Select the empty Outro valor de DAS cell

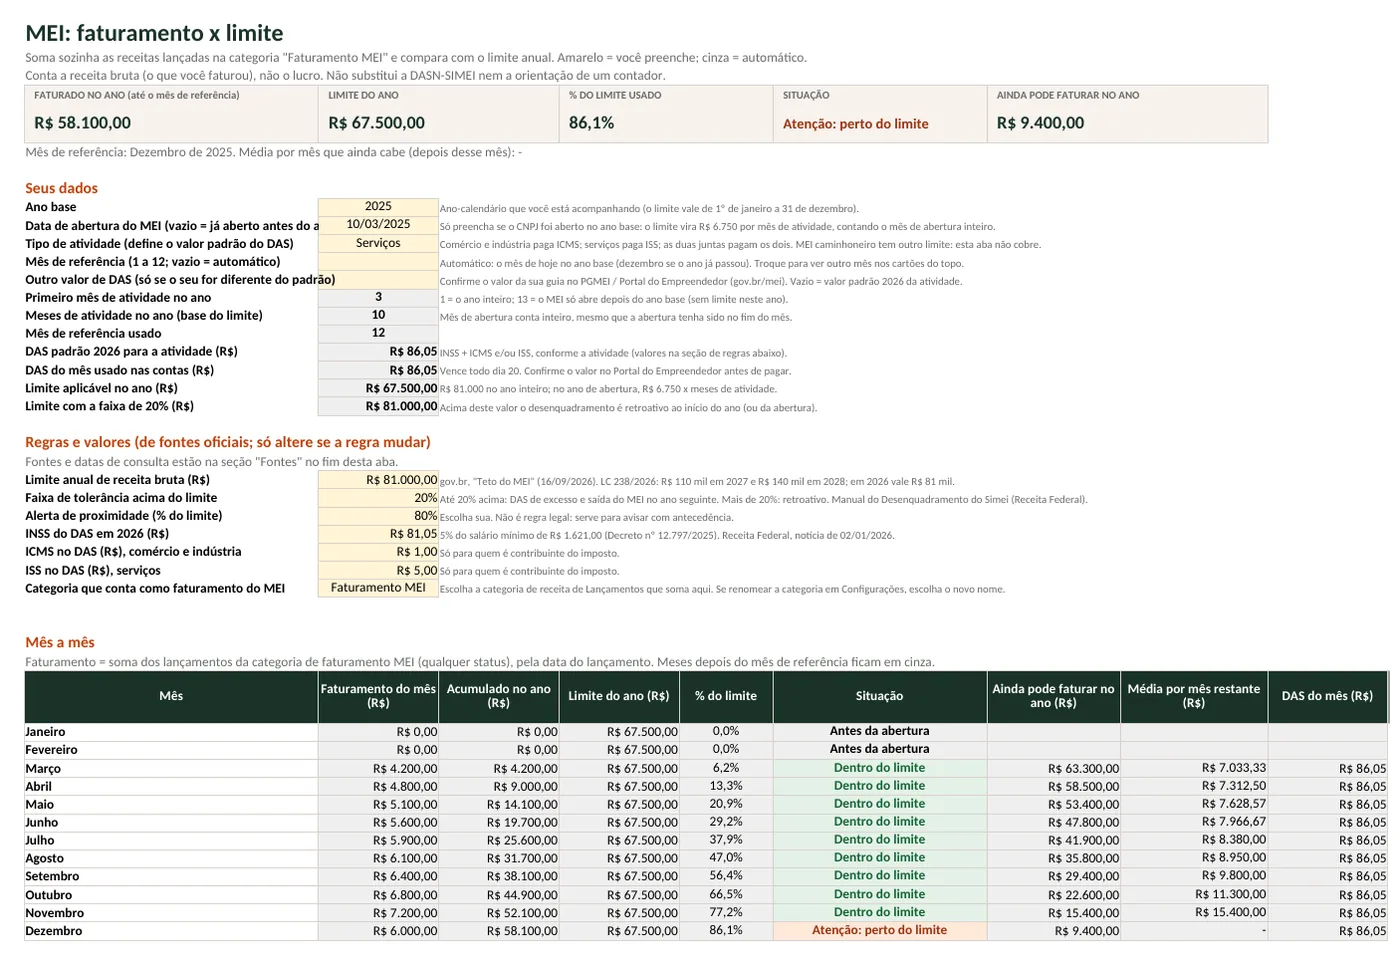(x=378, y=279)
